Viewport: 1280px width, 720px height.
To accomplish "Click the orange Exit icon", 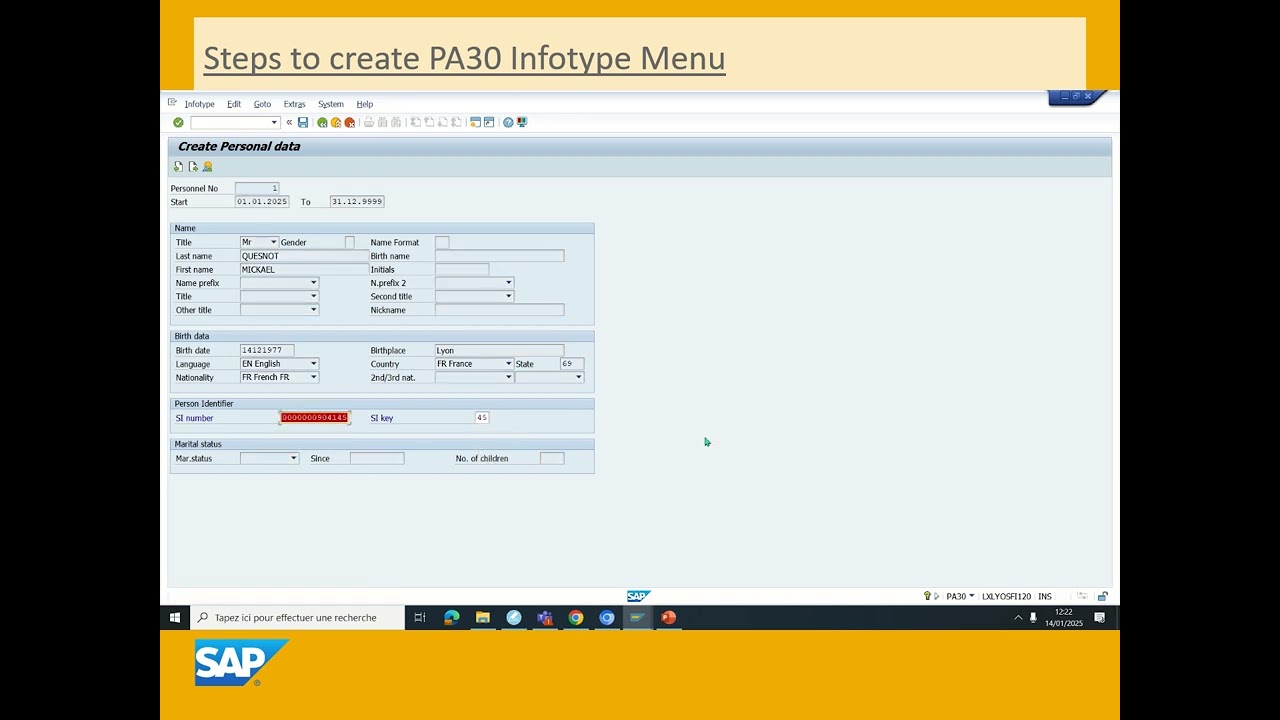I will pos(336,122).
